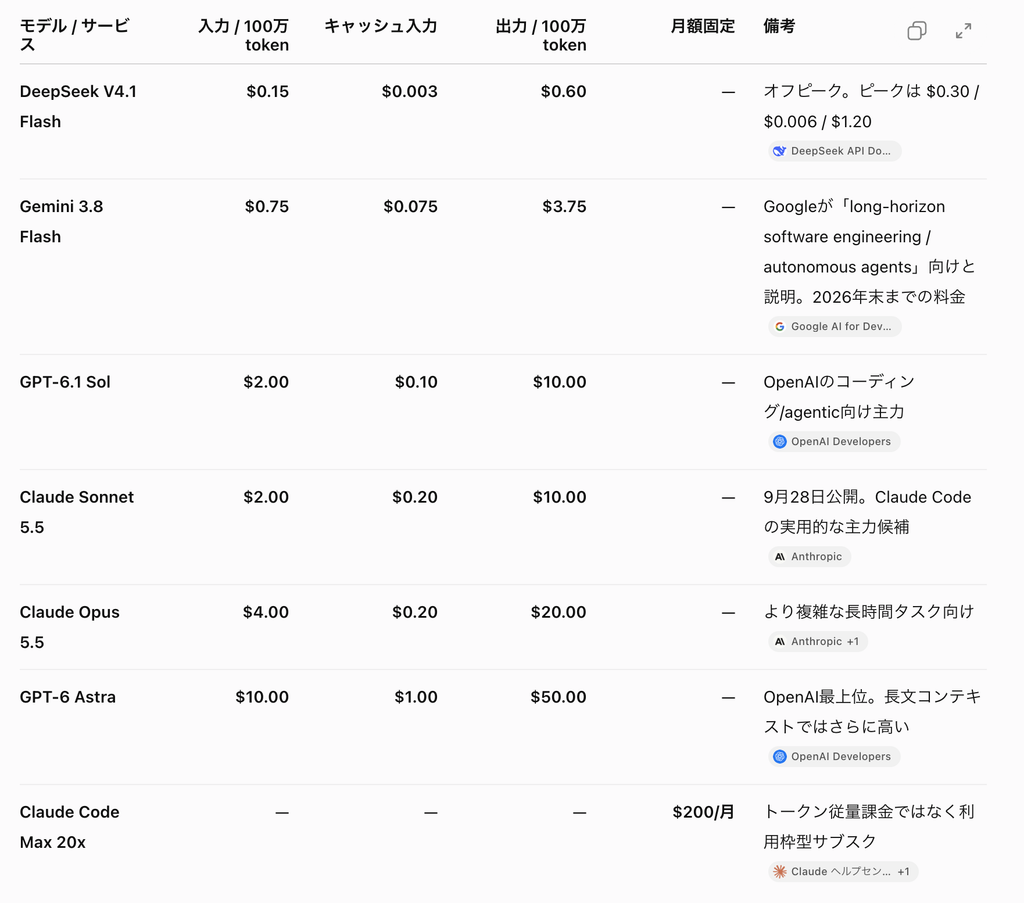Open the Google AI for Dev source chip

point(835,326)
